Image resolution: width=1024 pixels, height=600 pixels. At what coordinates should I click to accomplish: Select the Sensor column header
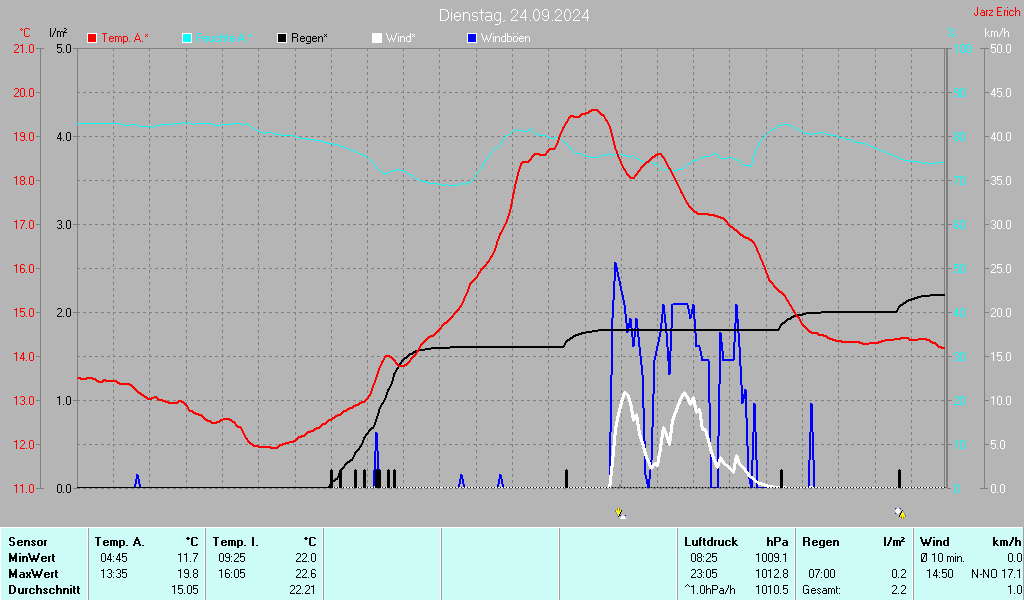[28, 541]
